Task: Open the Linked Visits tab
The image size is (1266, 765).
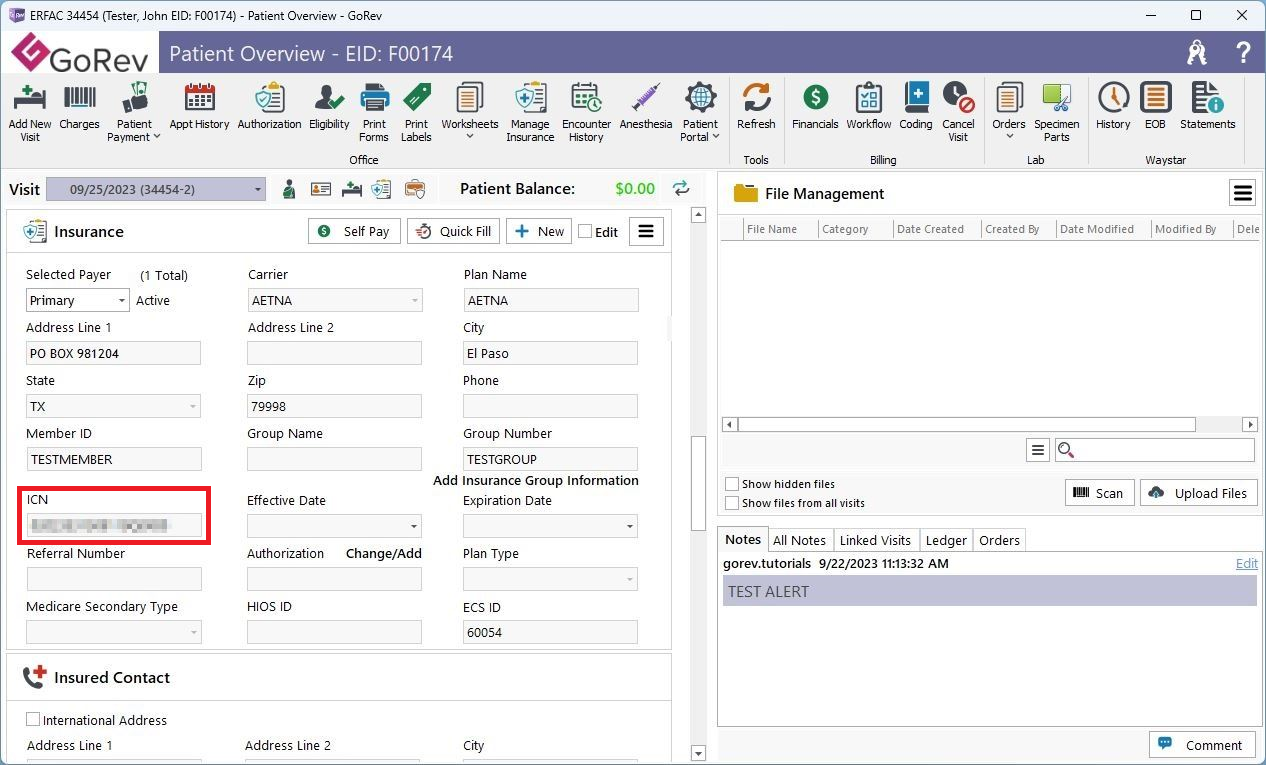Action: point(875,540)
